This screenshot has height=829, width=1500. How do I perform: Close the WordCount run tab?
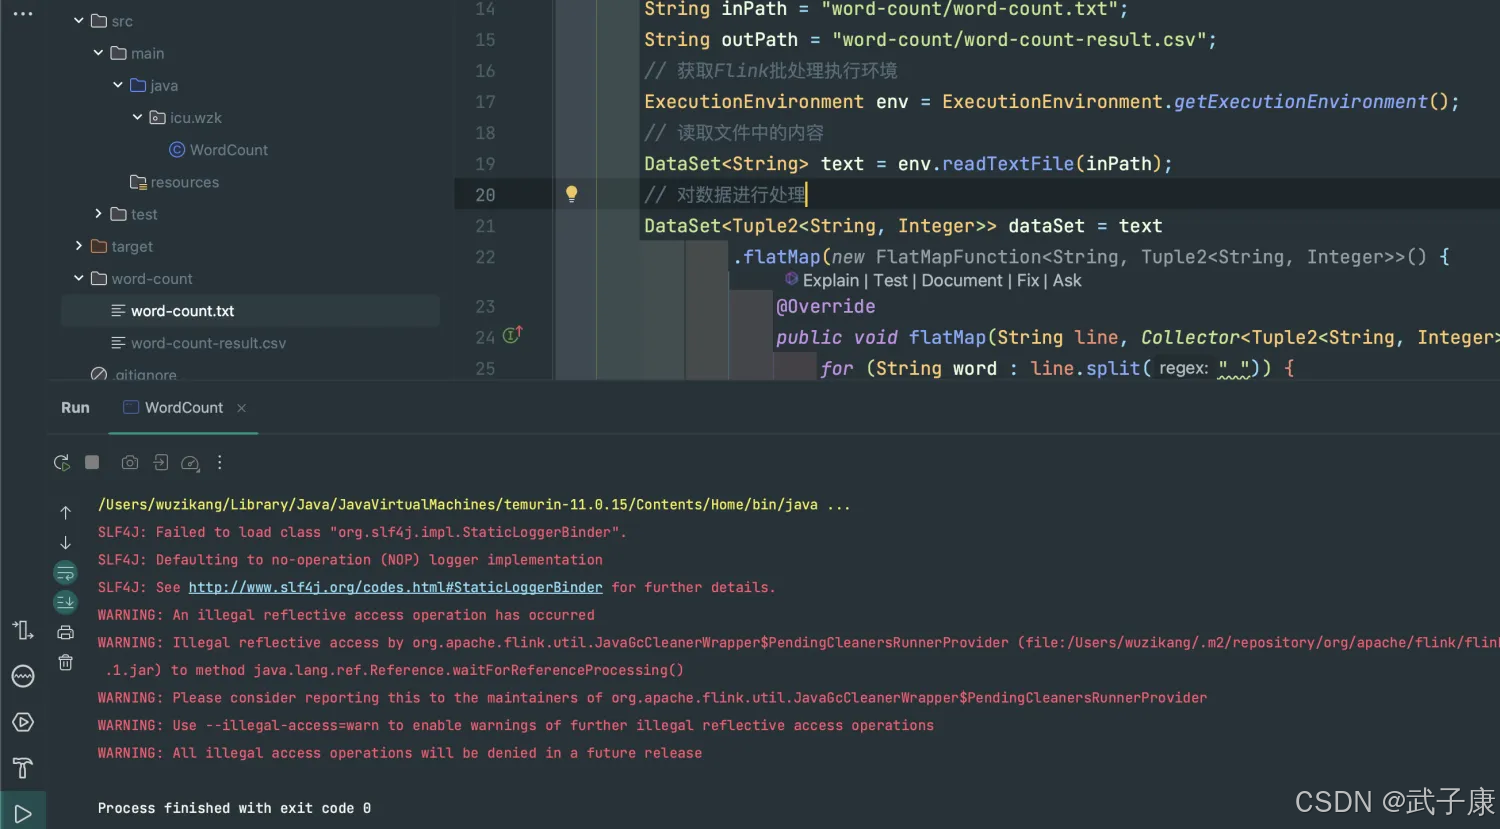click(x=241, y=408)
